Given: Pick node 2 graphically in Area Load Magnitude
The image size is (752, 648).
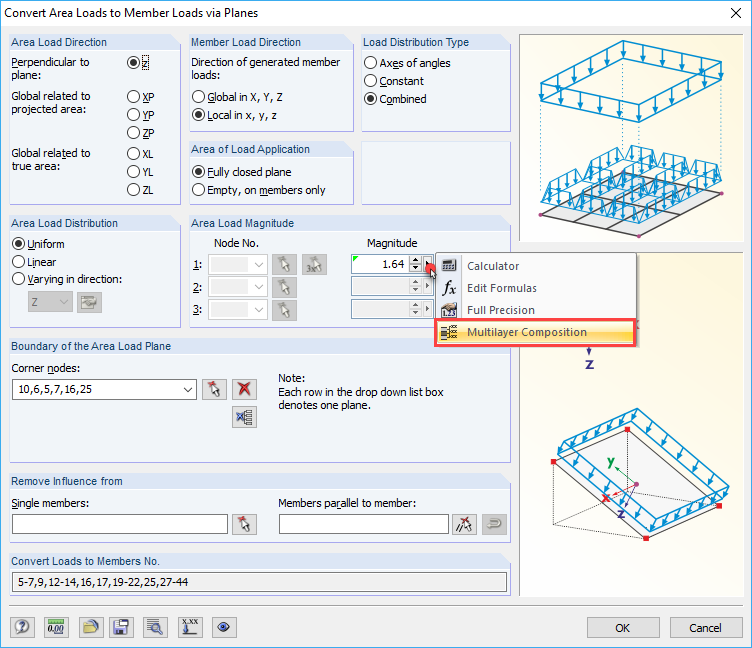Looking at the screenshot, I should tap(284, 287).
